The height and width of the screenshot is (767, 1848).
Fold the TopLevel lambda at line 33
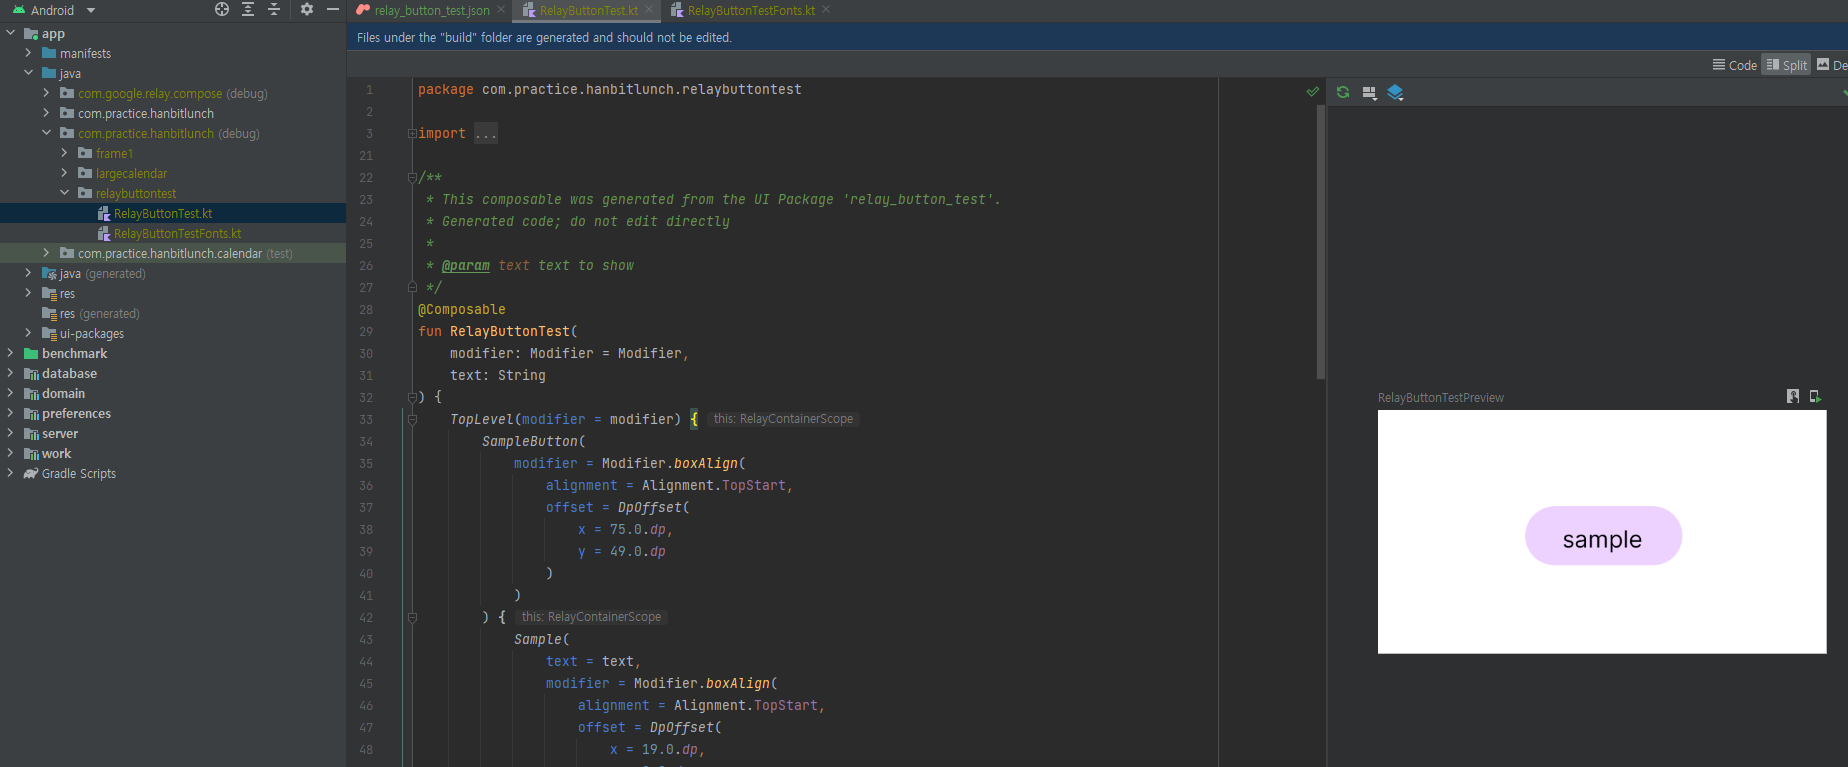pyautogui.click(x=412, y=419)
